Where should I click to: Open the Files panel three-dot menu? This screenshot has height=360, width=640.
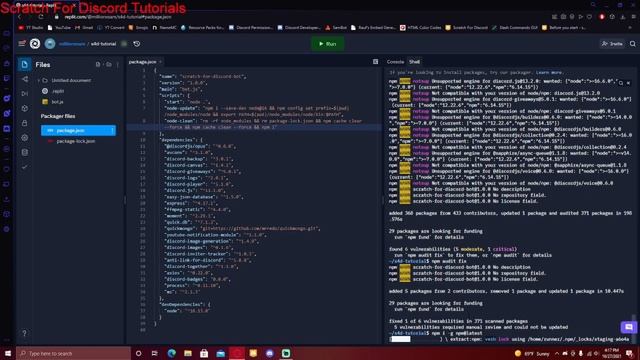click(118, 64)
